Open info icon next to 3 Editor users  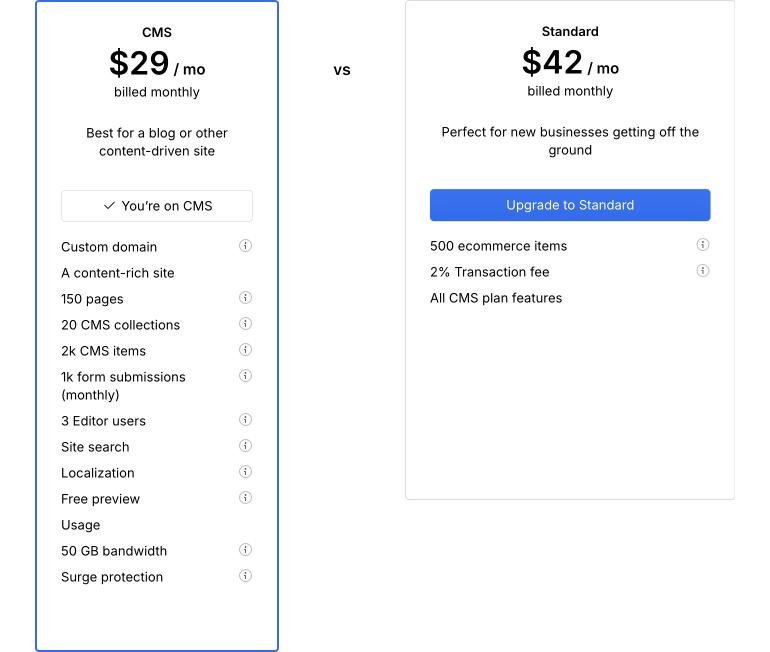pyautogui.click(x=245, y=420)
